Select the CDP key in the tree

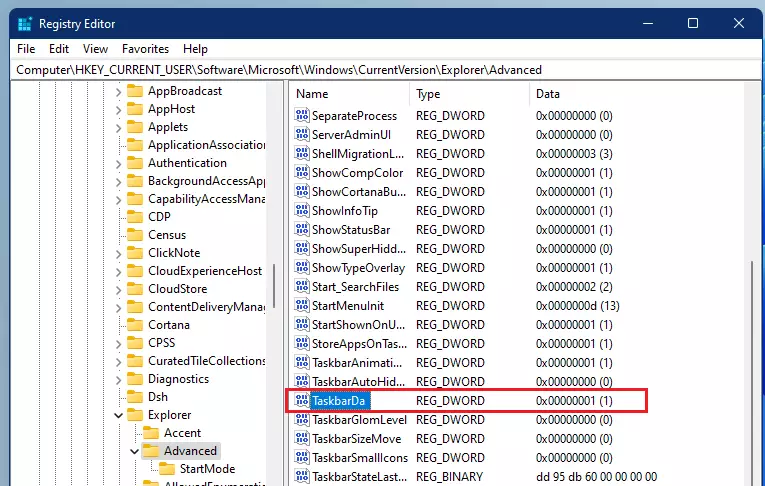click(x=159, y=217)
